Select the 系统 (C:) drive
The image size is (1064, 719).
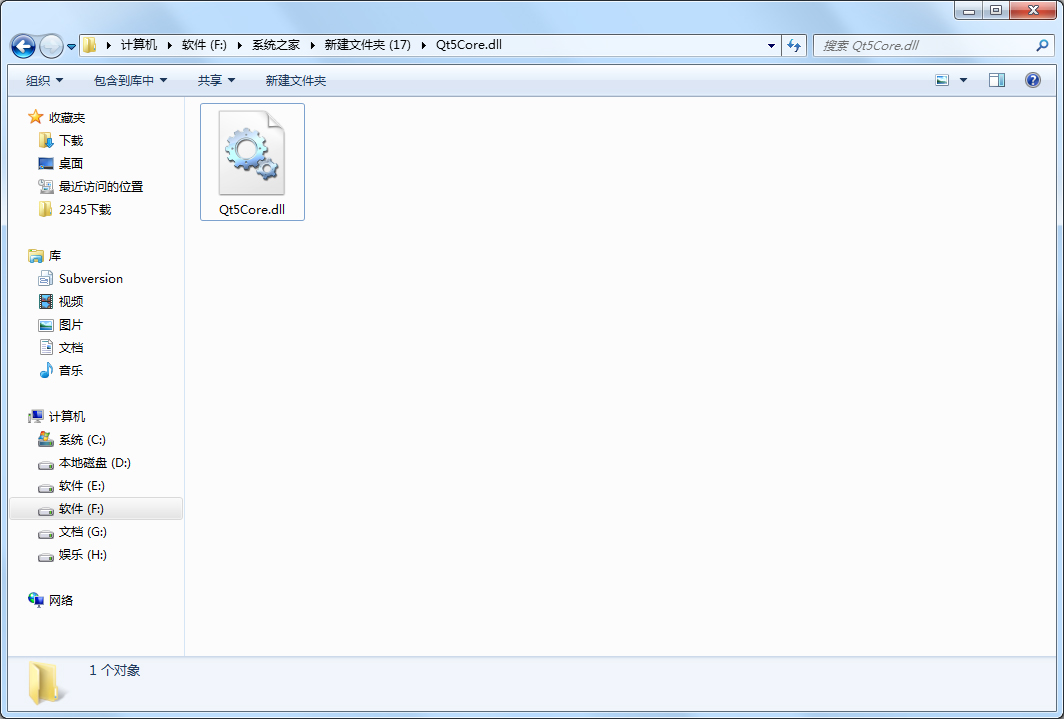click(x=80, y=439)
